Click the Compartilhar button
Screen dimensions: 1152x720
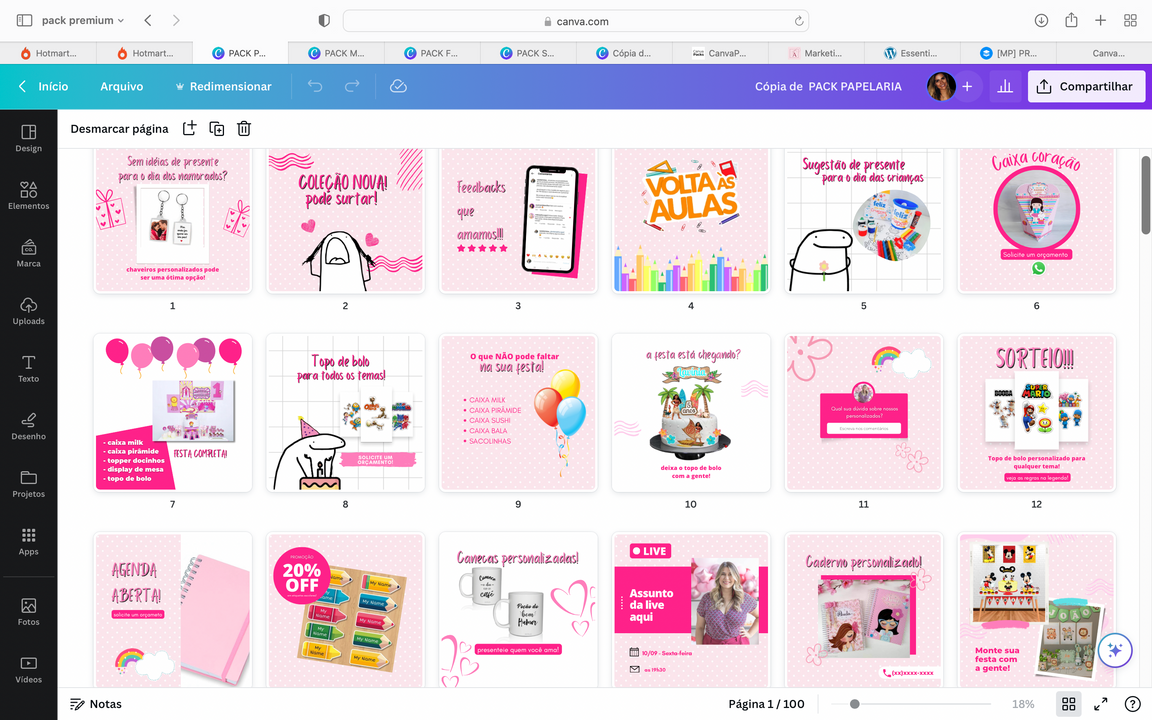(x=1086, y=87)
